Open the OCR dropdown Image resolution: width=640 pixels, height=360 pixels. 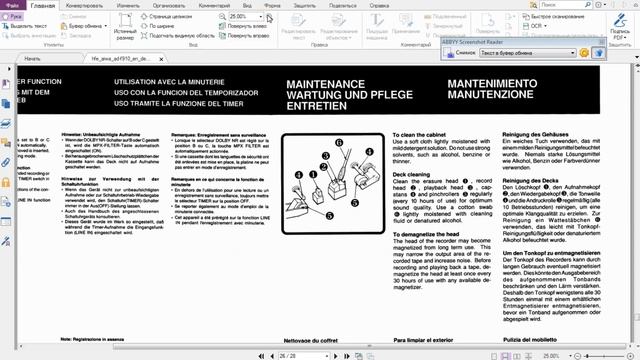click(535, 26)
